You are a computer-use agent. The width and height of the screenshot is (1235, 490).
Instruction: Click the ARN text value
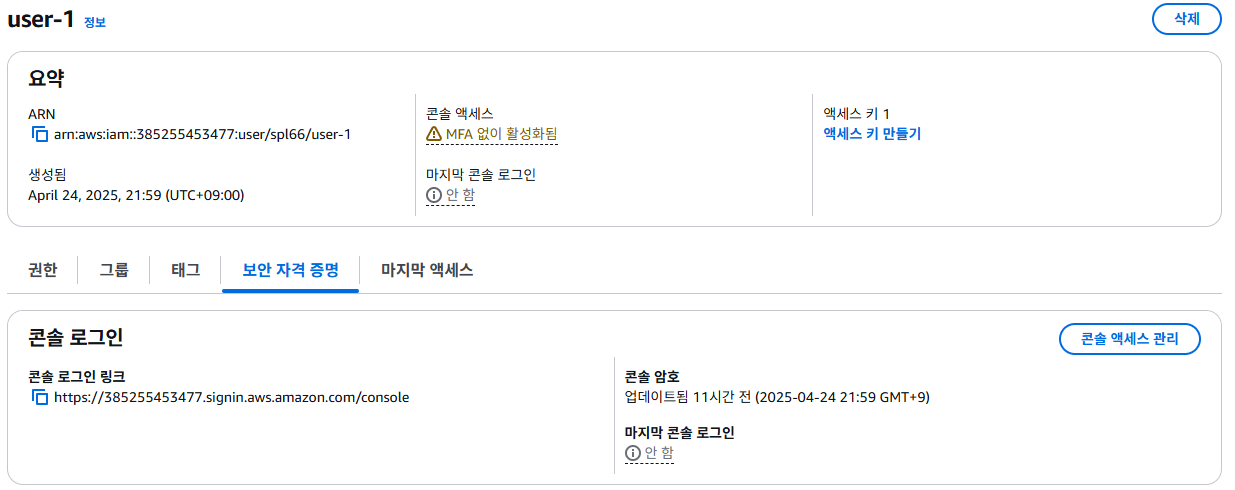tap(202, 134)
